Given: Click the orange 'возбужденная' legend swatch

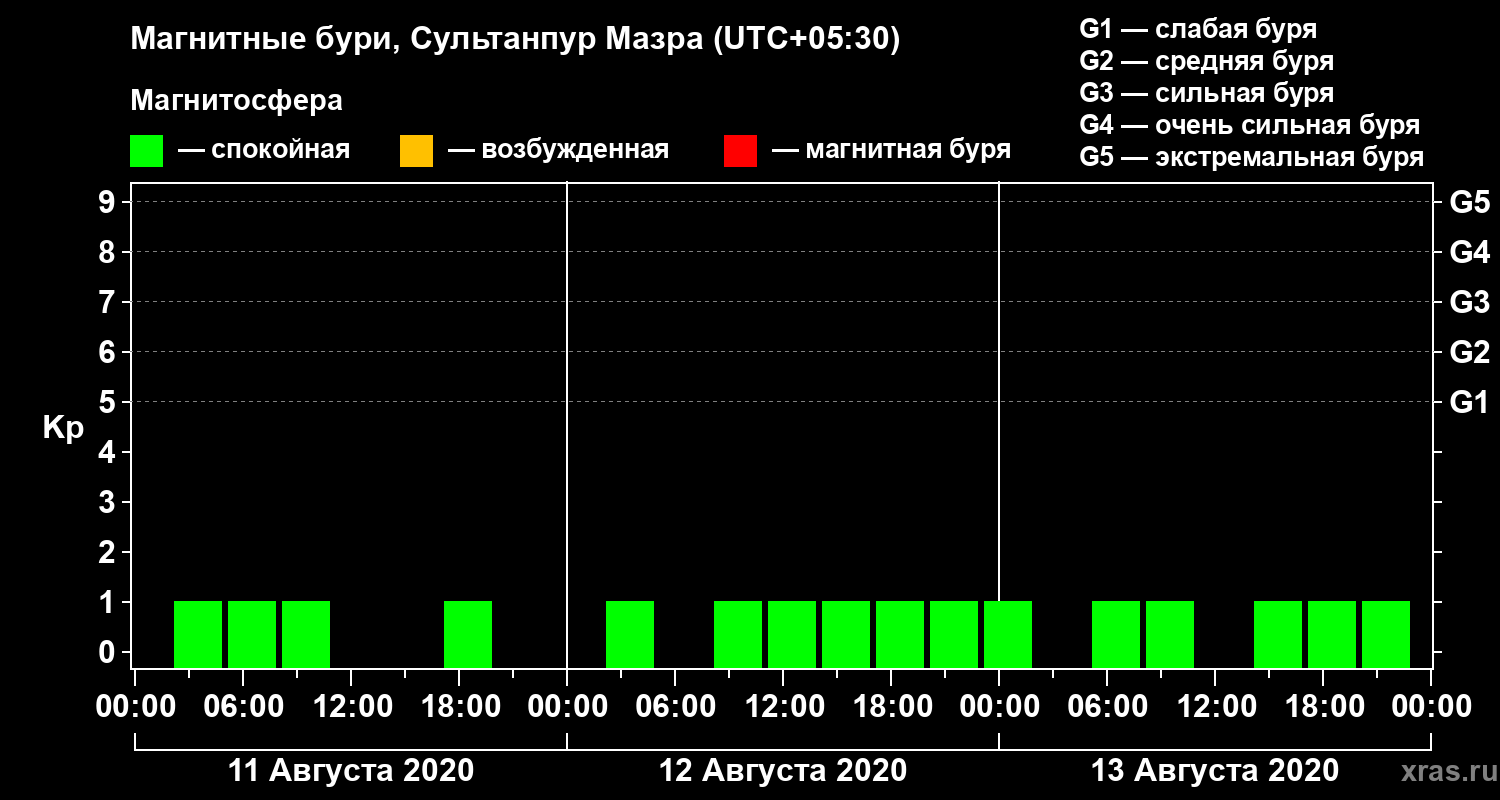Looking at the screenshot, I should (x=416, y=151).
